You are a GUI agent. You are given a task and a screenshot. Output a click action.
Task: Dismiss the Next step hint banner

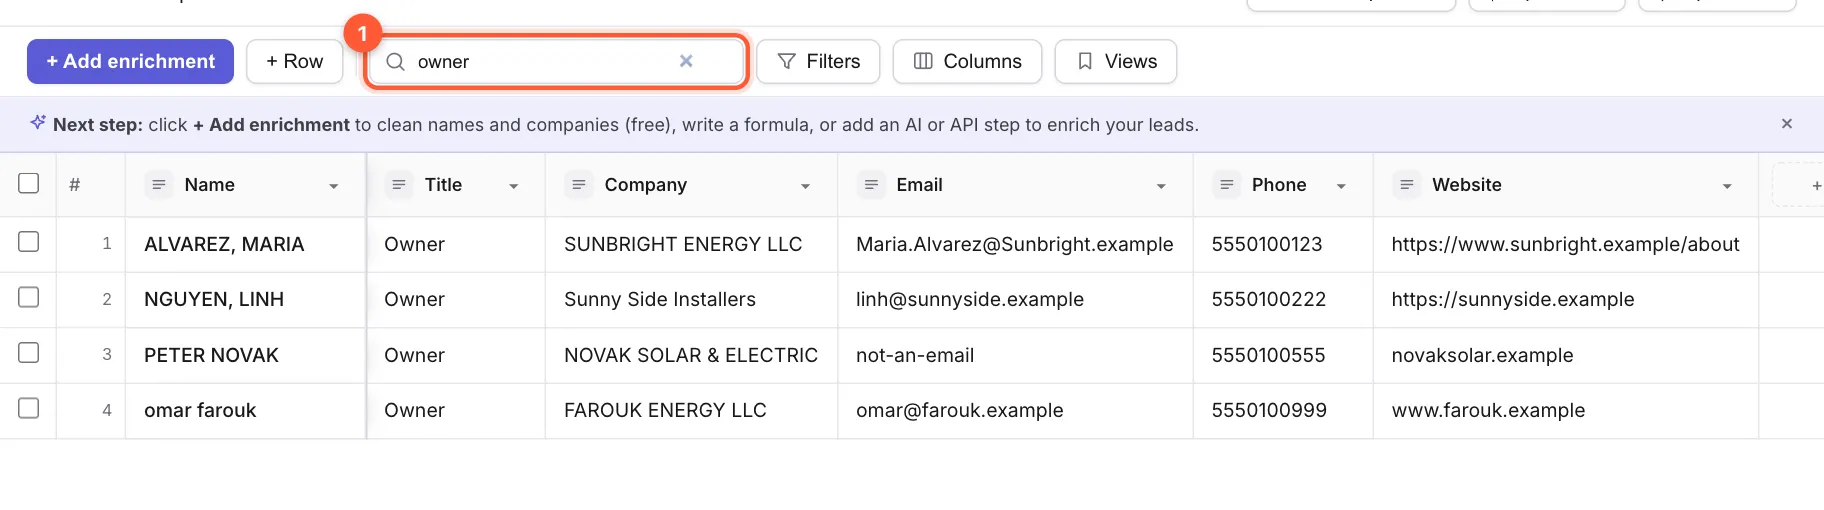coord(1787,124)
